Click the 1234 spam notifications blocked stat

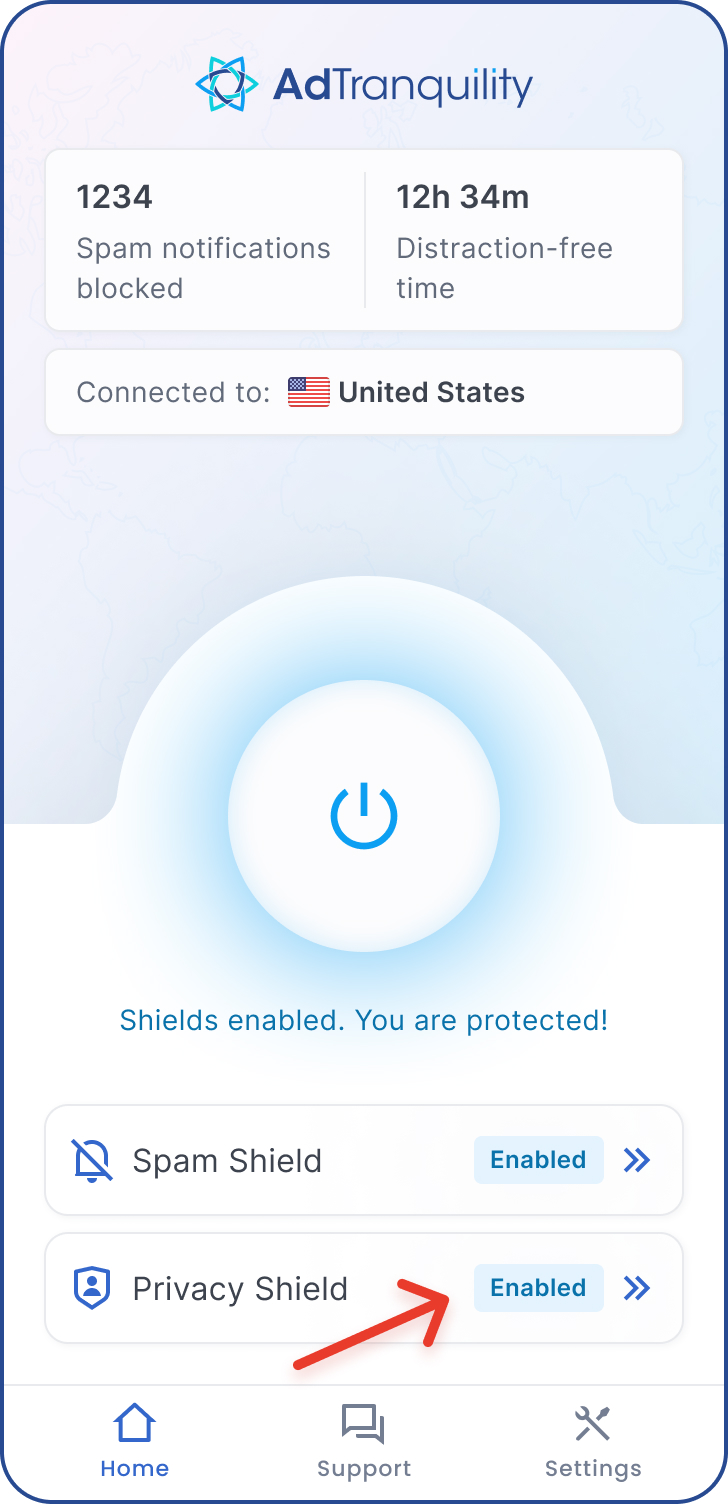[204, 241]
